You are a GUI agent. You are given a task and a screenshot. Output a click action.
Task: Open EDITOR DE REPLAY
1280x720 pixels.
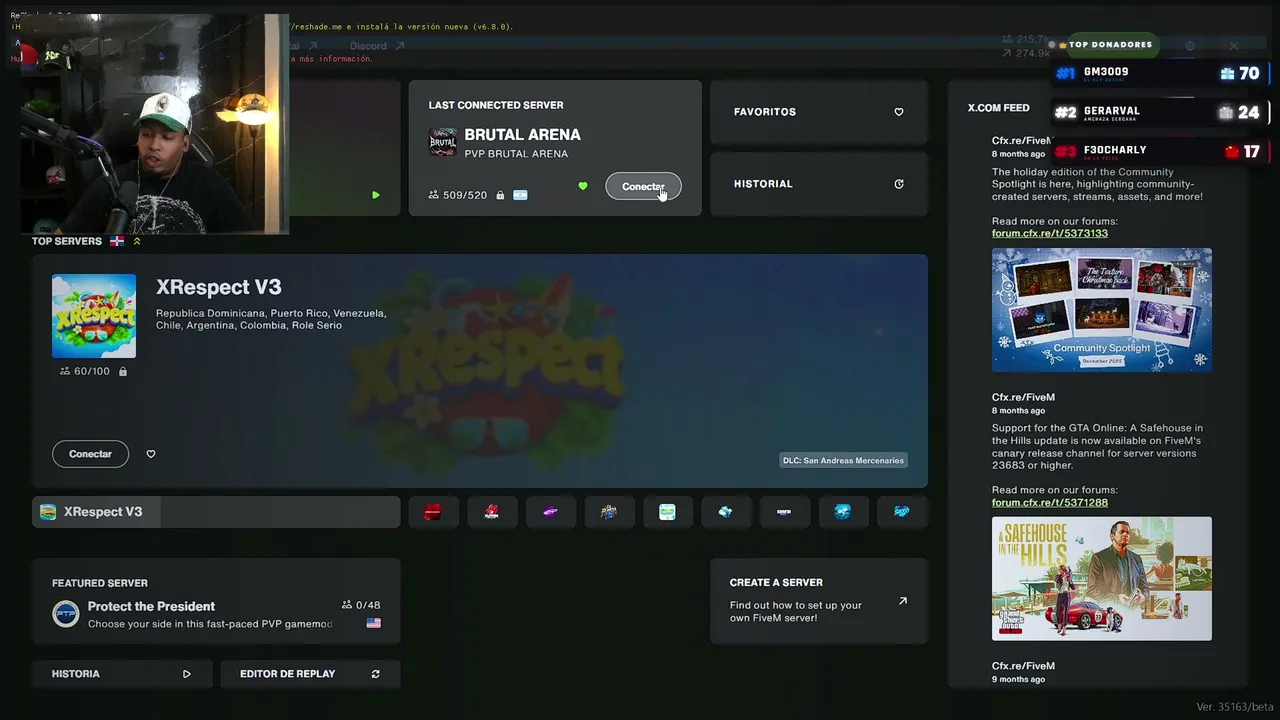(310, 674)
